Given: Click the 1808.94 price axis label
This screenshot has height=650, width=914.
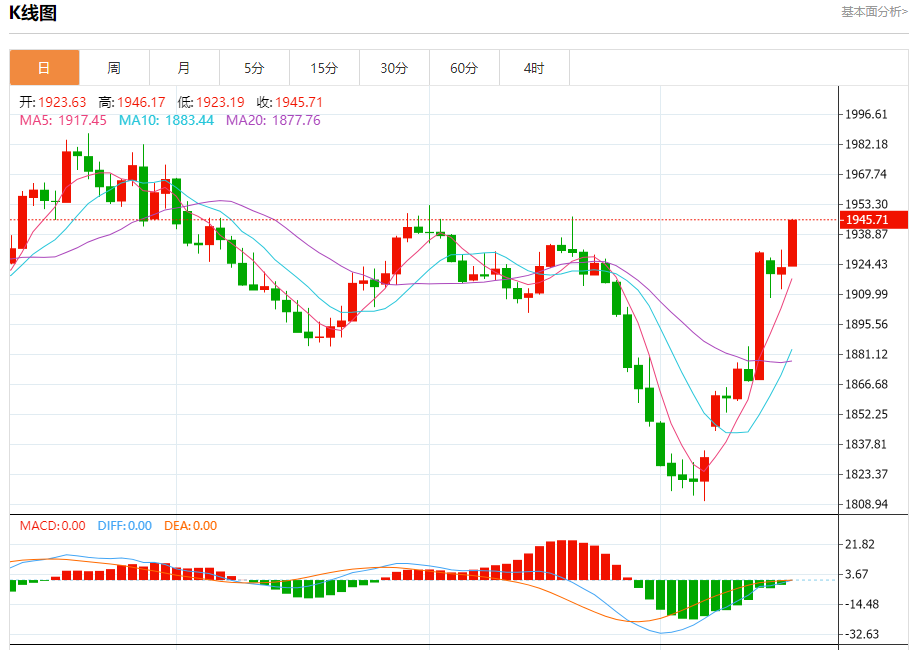Looking at the screenshot, I should point(867,504).
